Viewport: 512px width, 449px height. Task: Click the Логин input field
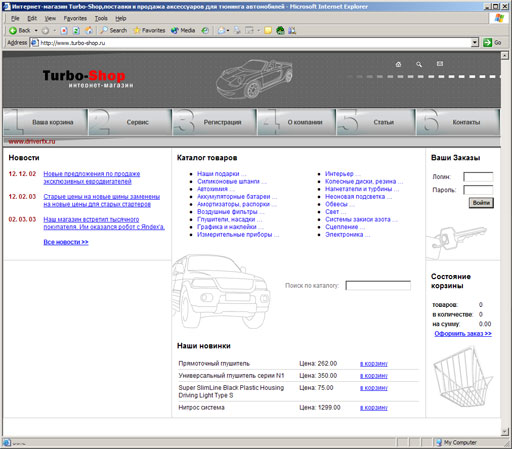(478, 177)
